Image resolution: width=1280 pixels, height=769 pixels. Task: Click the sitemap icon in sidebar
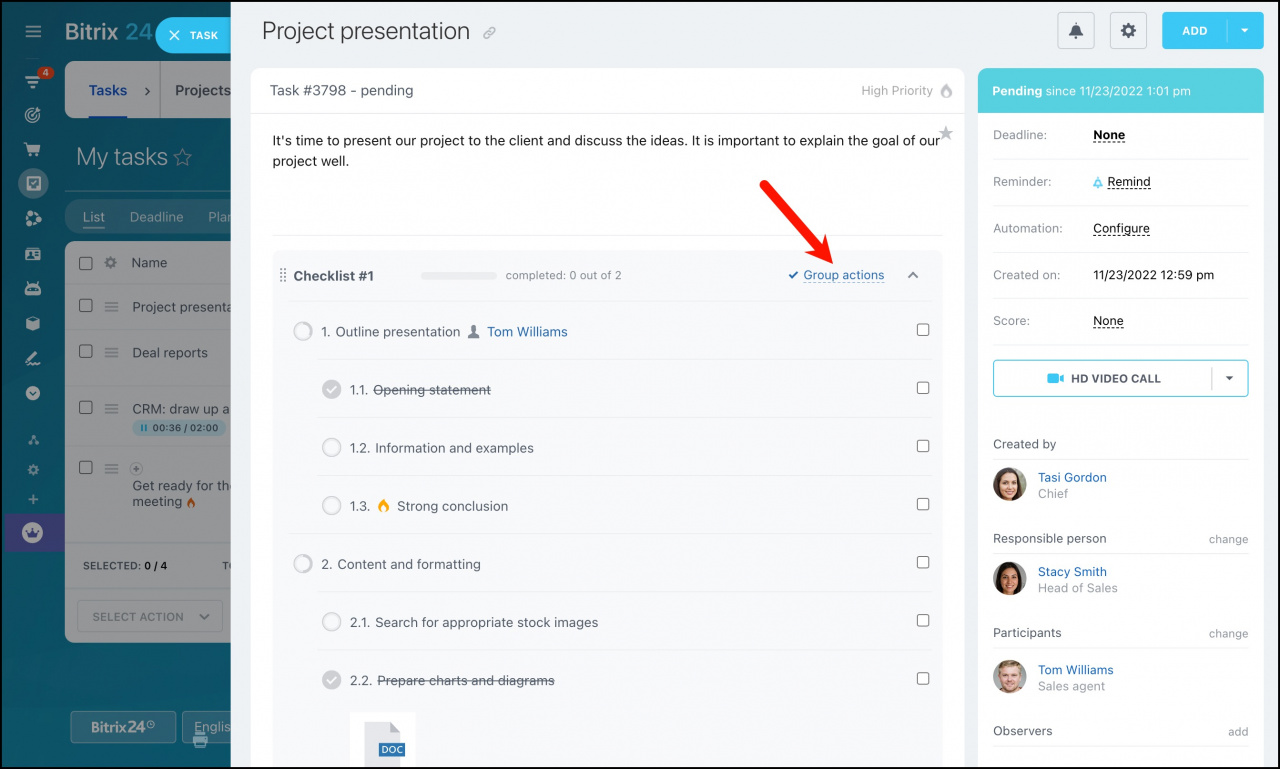(33, 440)
